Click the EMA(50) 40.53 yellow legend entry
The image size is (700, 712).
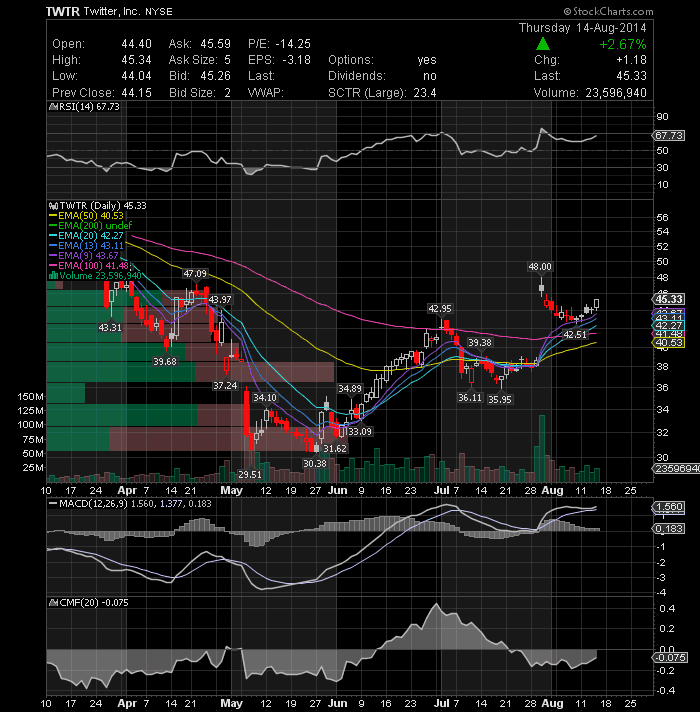[x=86, y=216]
